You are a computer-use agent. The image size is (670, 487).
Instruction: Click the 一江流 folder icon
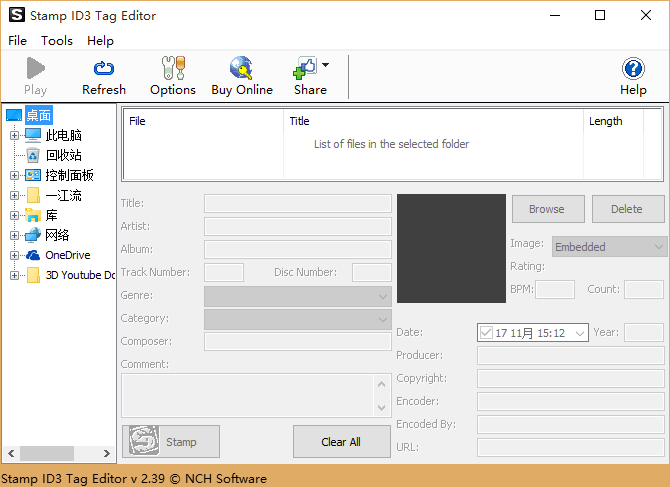(33, 195)
